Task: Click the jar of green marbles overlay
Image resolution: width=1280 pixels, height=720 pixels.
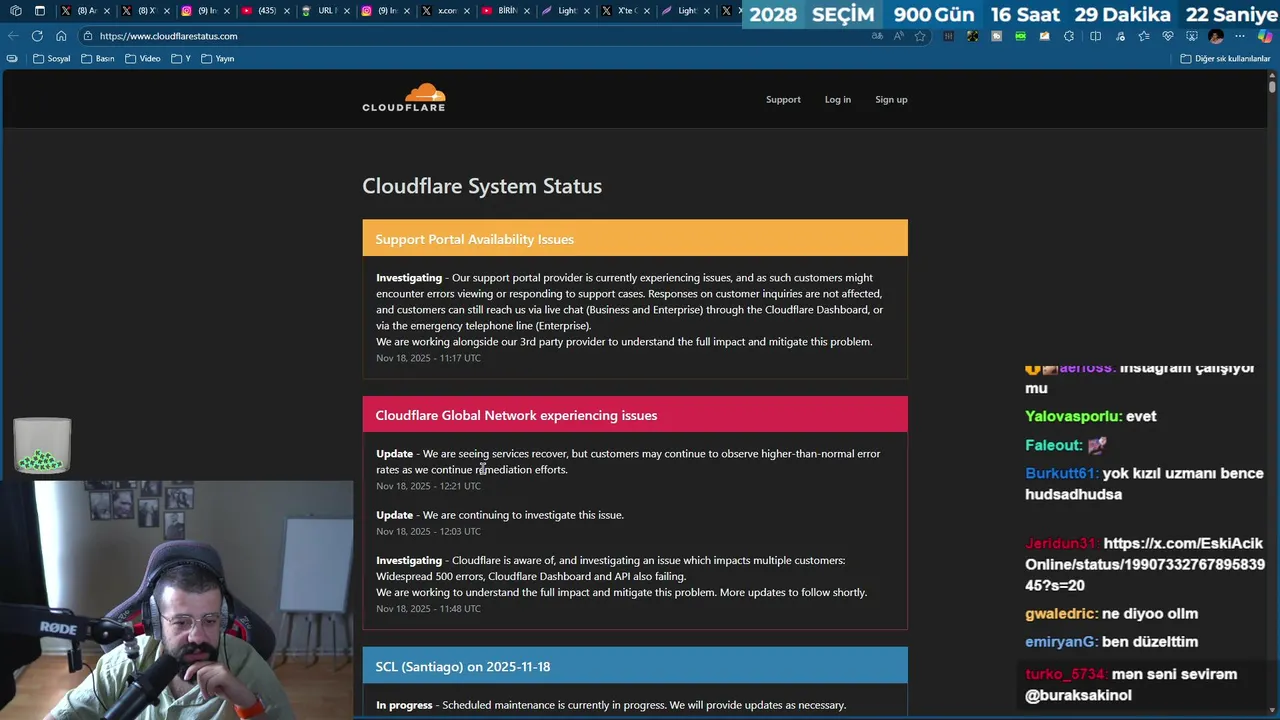Action: [x=42, y=446]
